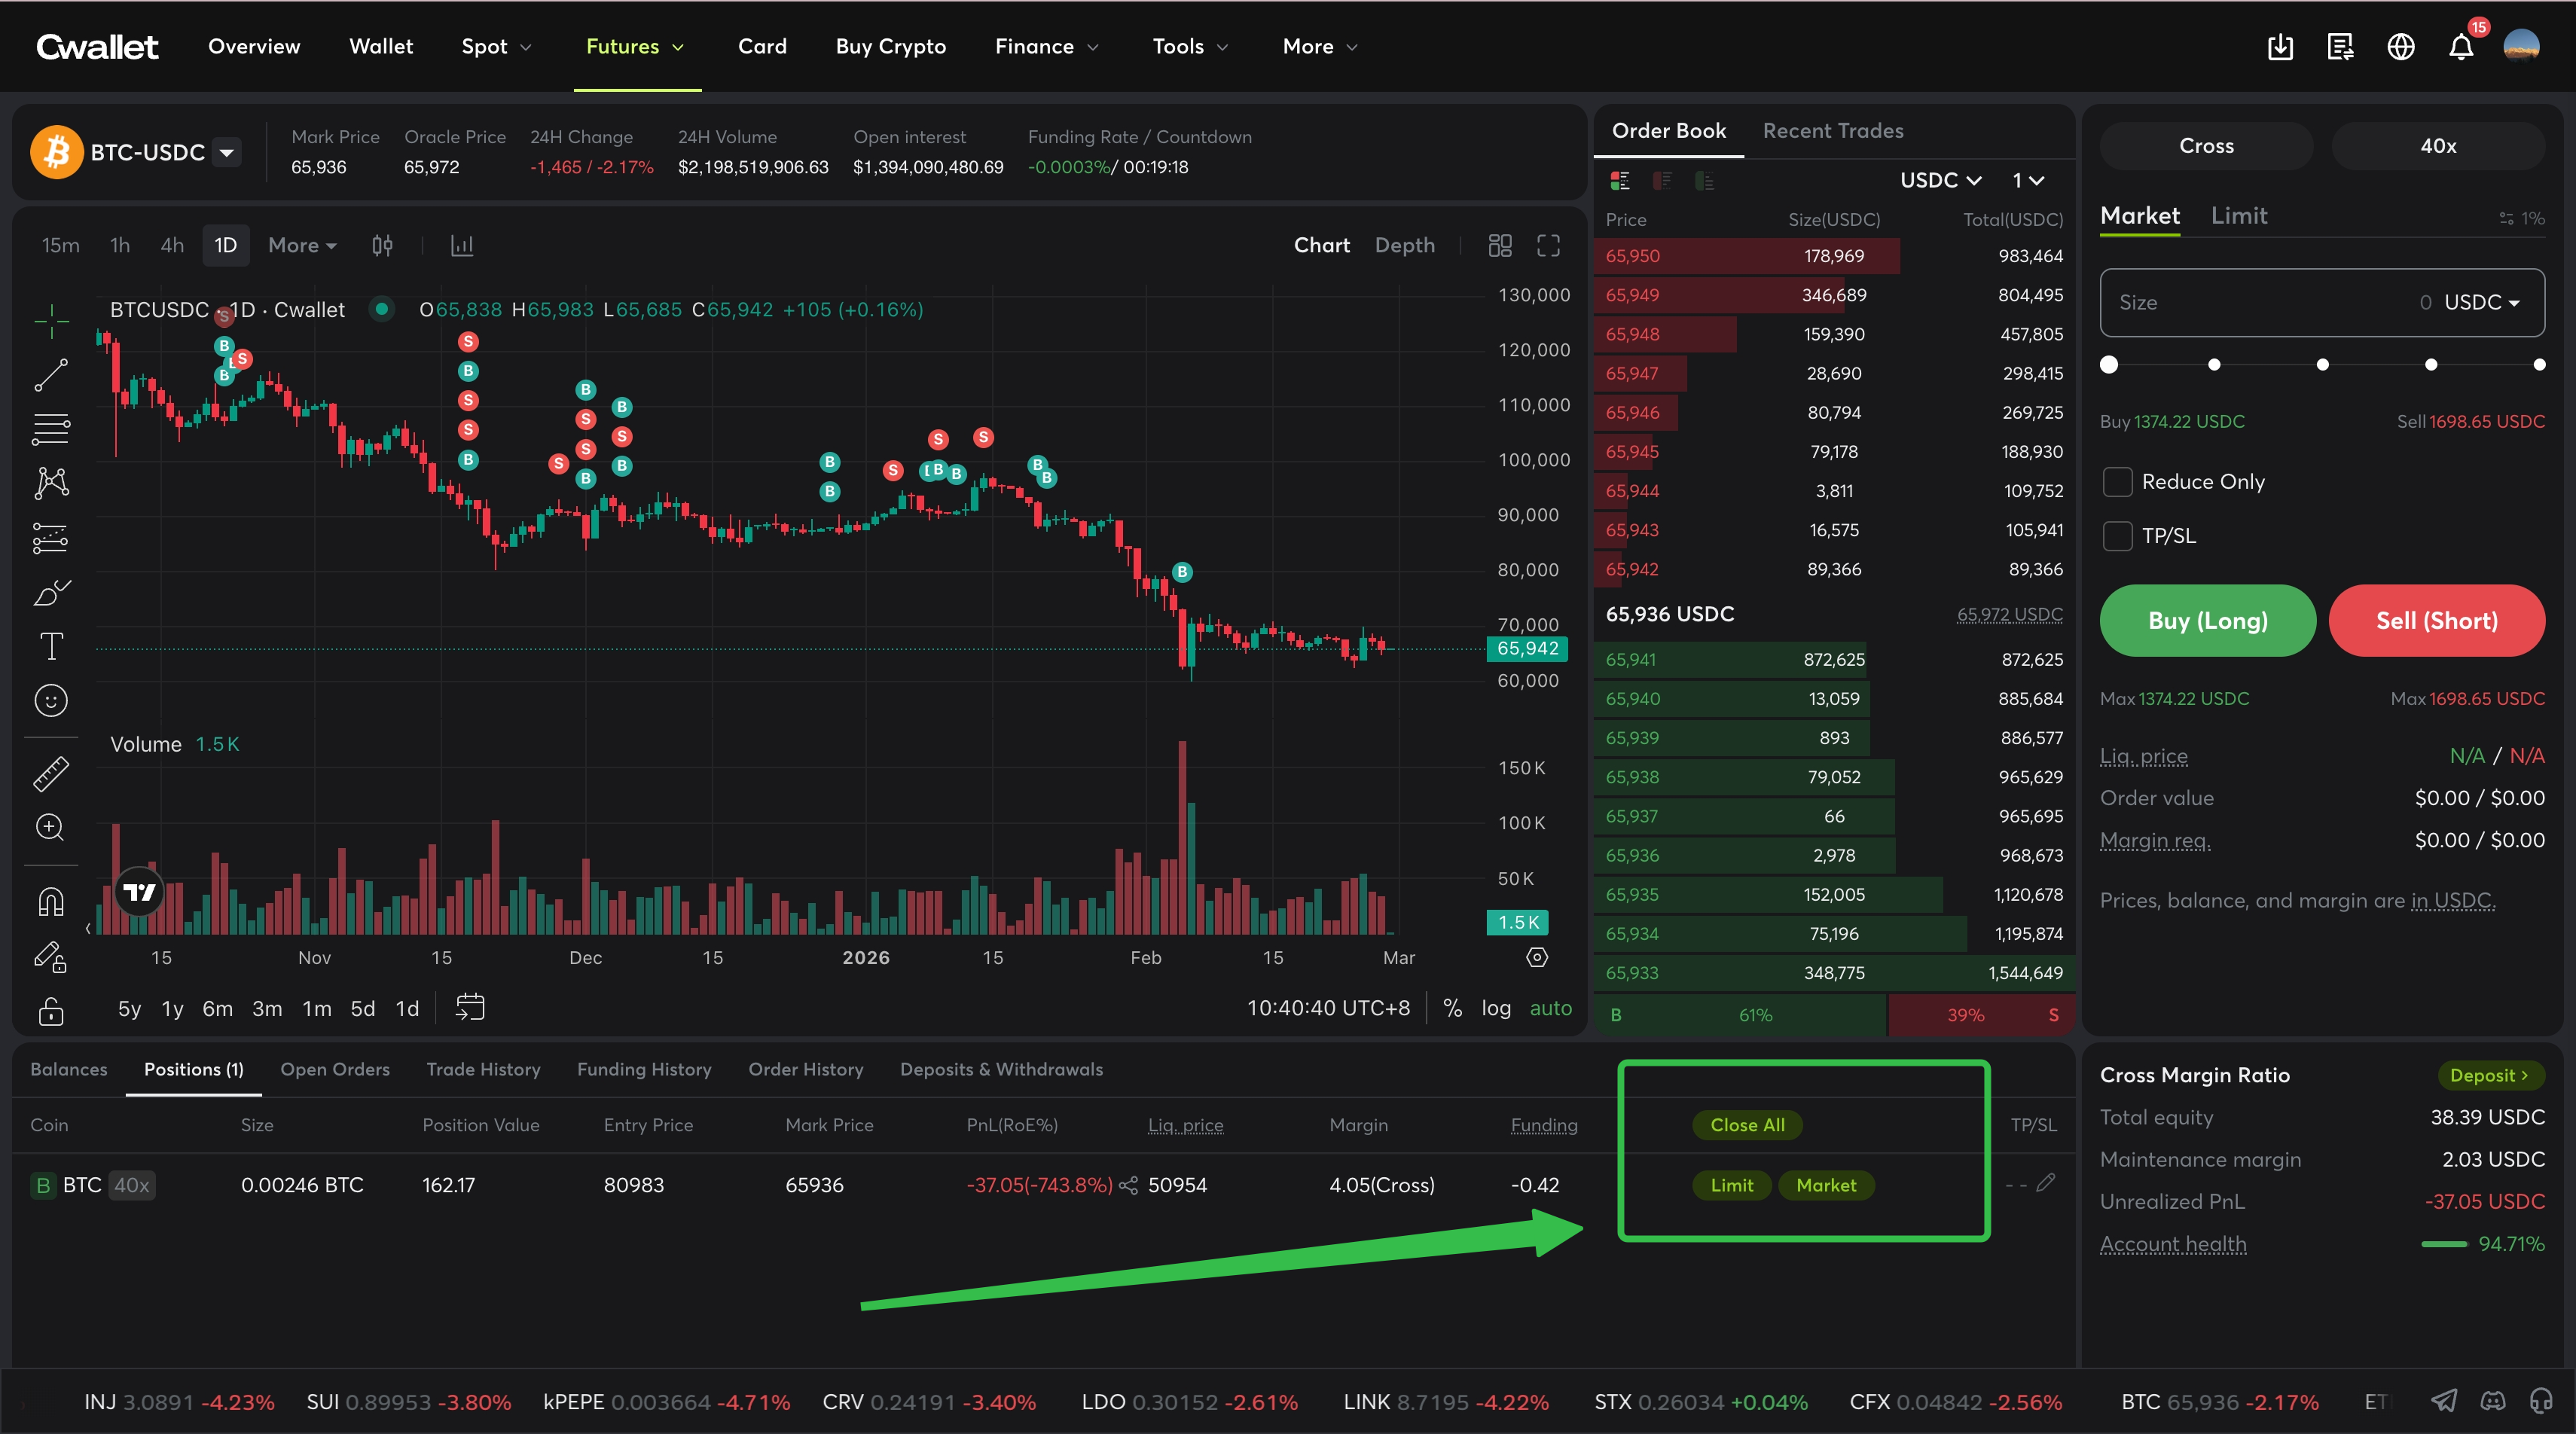This screenshot has height=1434, width=2576.
Task: Open the Open Orders tab
Action: [x=335, y=1069]
